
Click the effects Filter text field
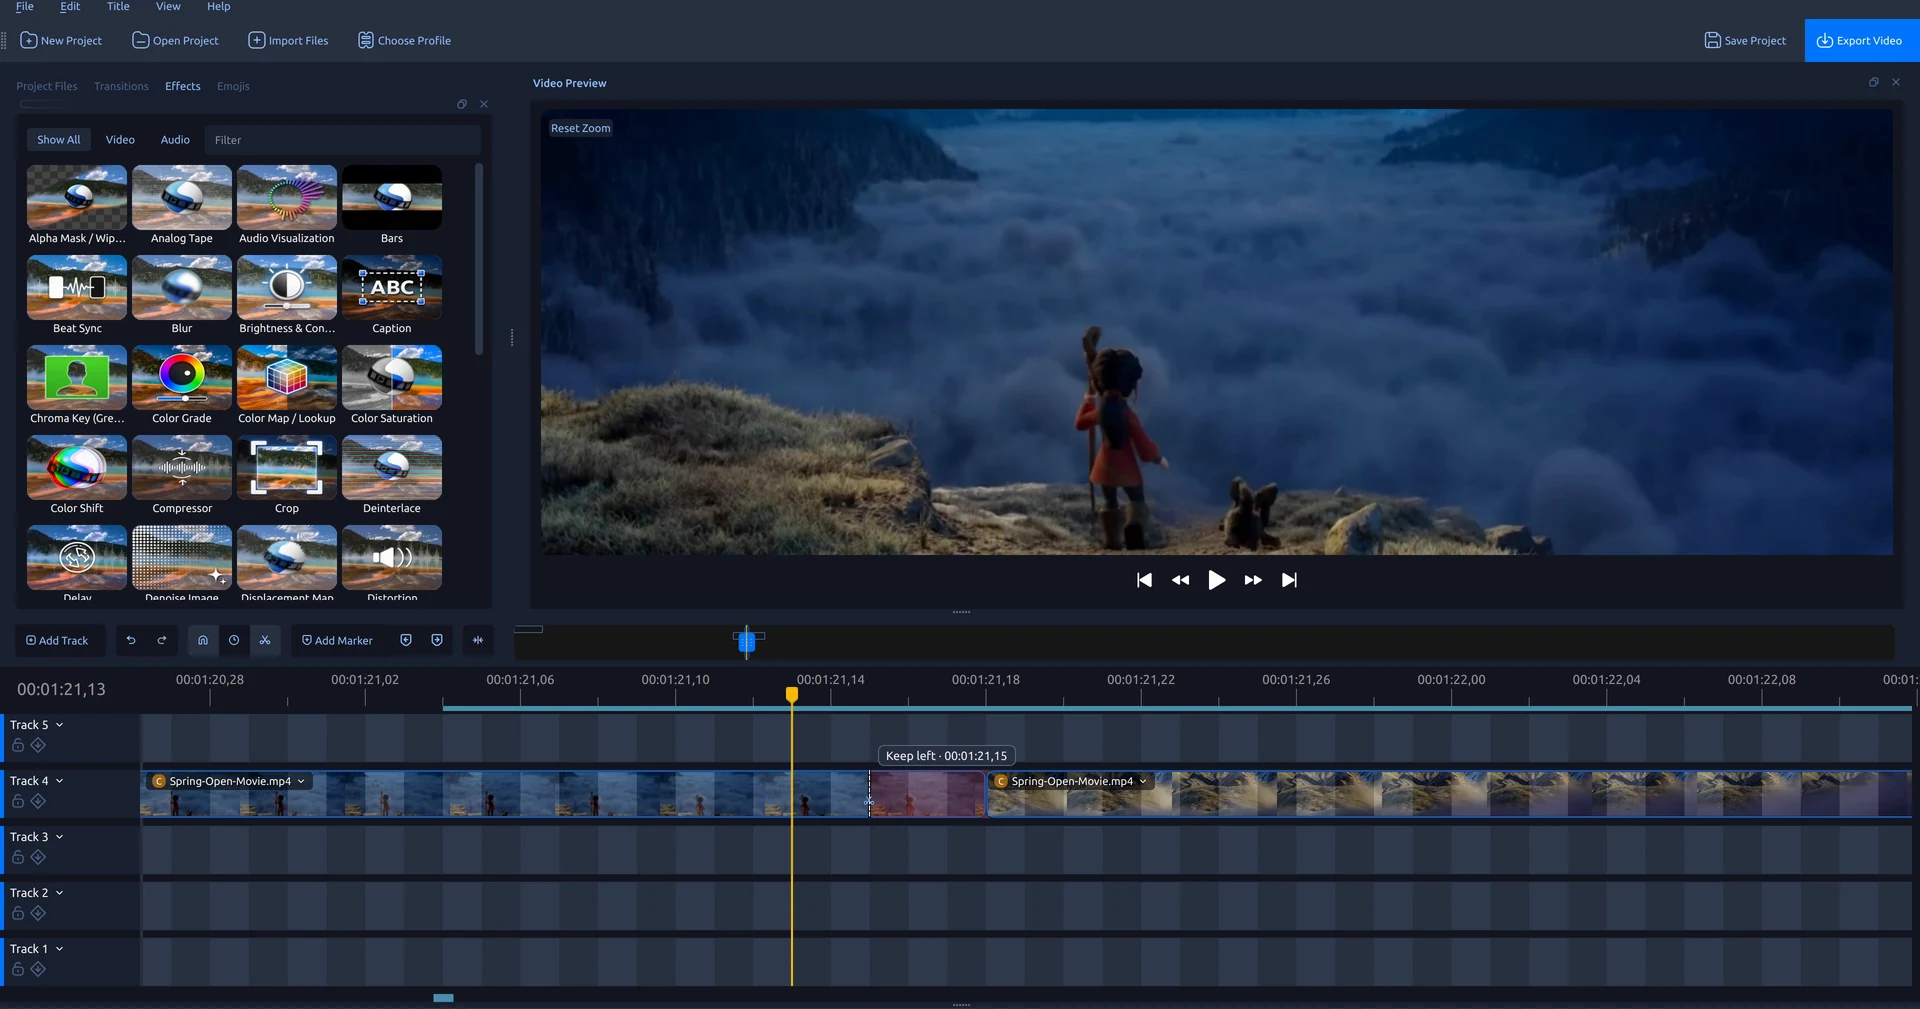tap(342, 140)
